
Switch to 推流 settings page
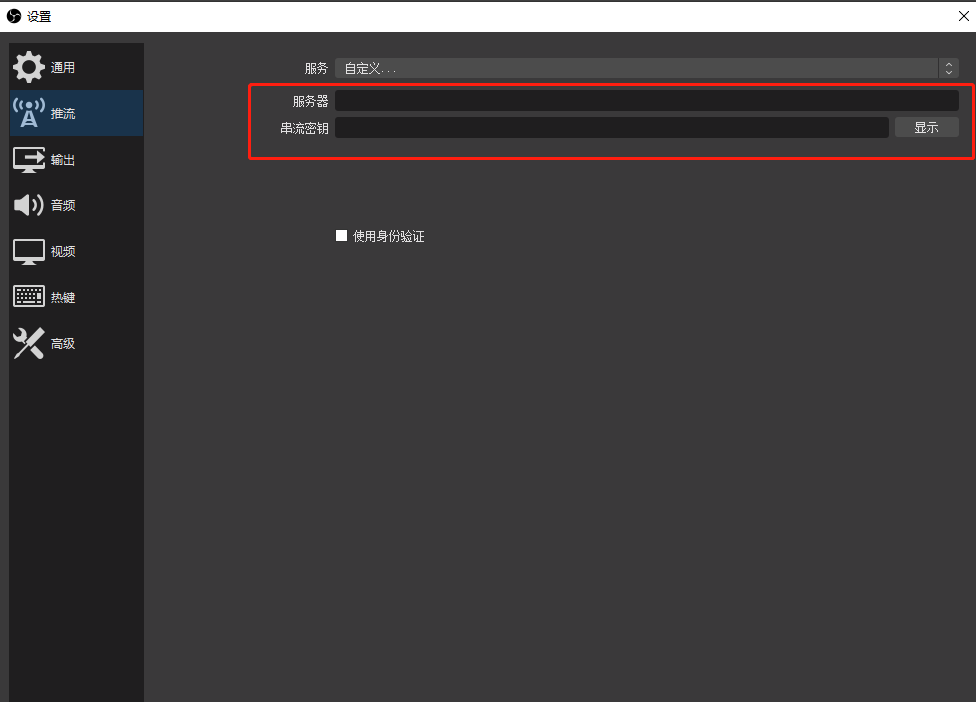[75, 113]
